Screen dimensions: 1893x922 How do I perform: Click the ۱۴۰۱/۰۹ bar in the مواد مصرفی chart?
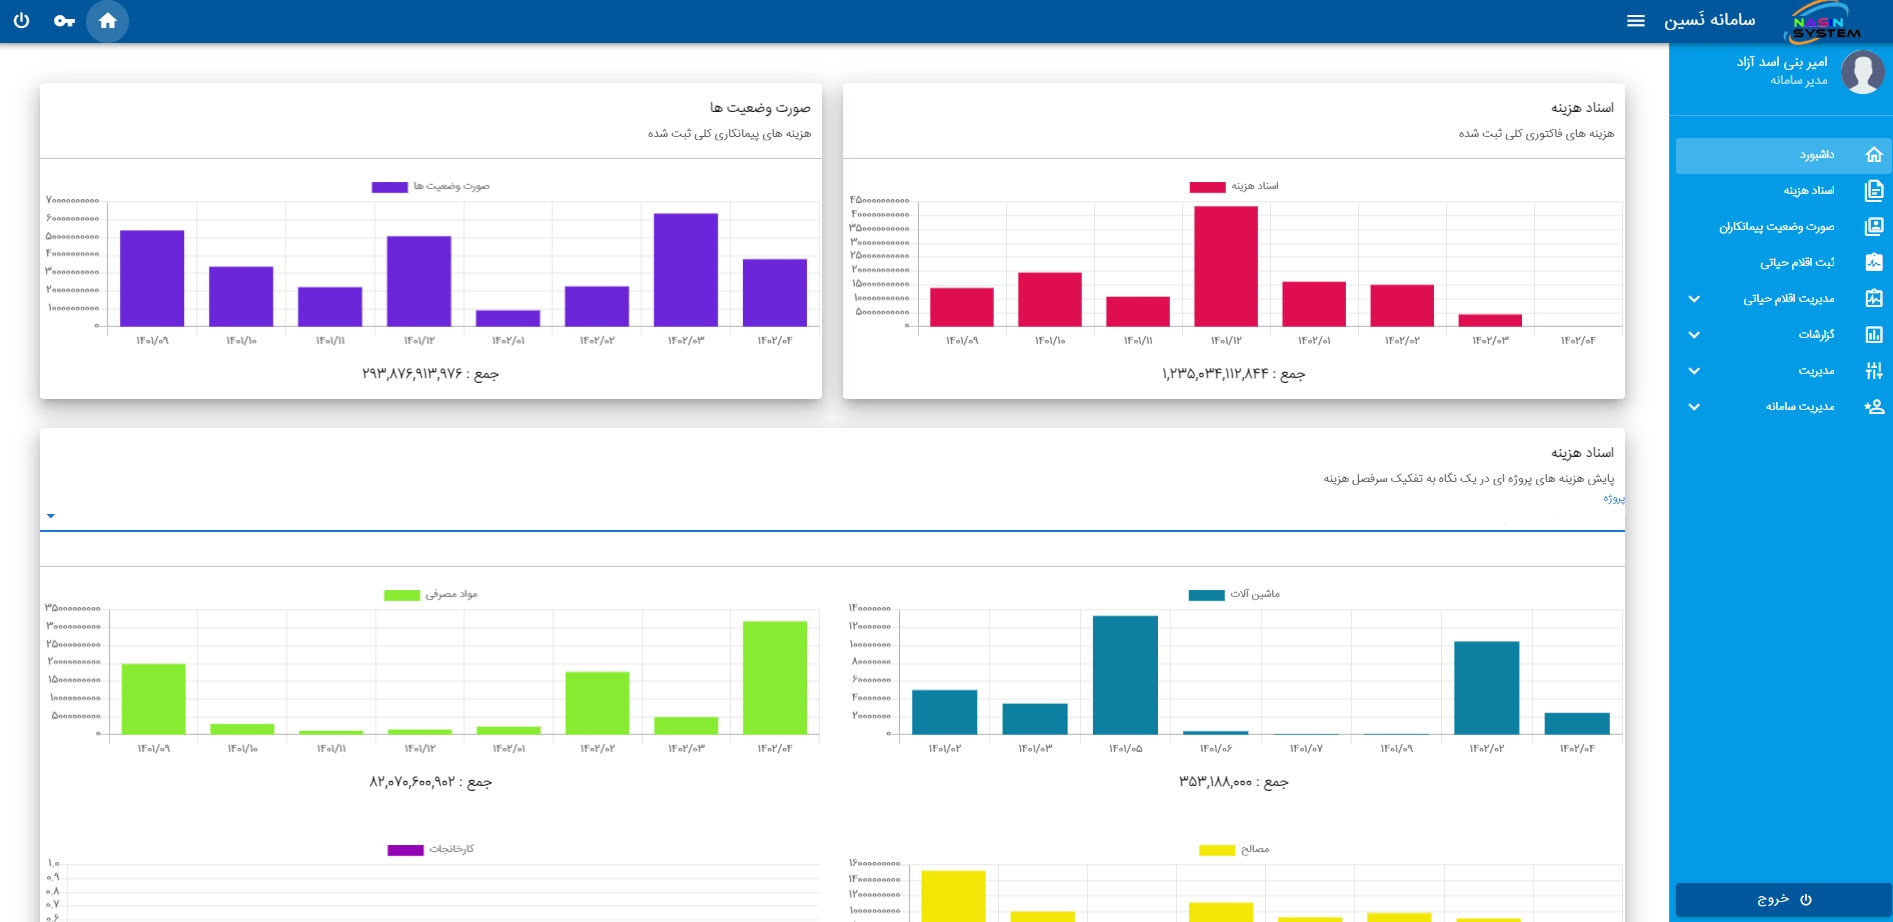[153, 699]
